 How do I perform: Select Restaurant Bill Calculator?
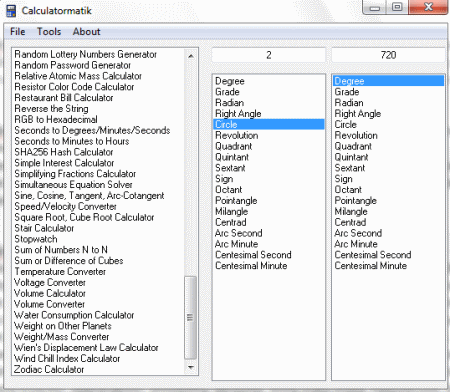point(64,98)
